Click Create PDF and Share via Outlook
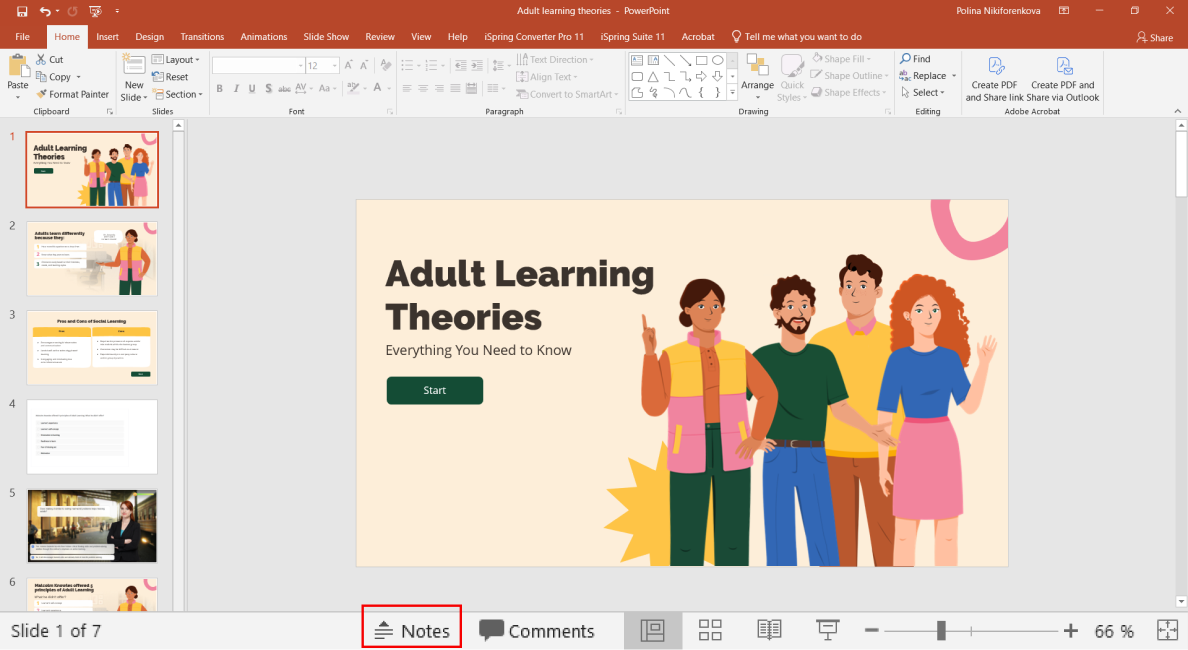The image size is (1188, 650). coord(1063,79)
